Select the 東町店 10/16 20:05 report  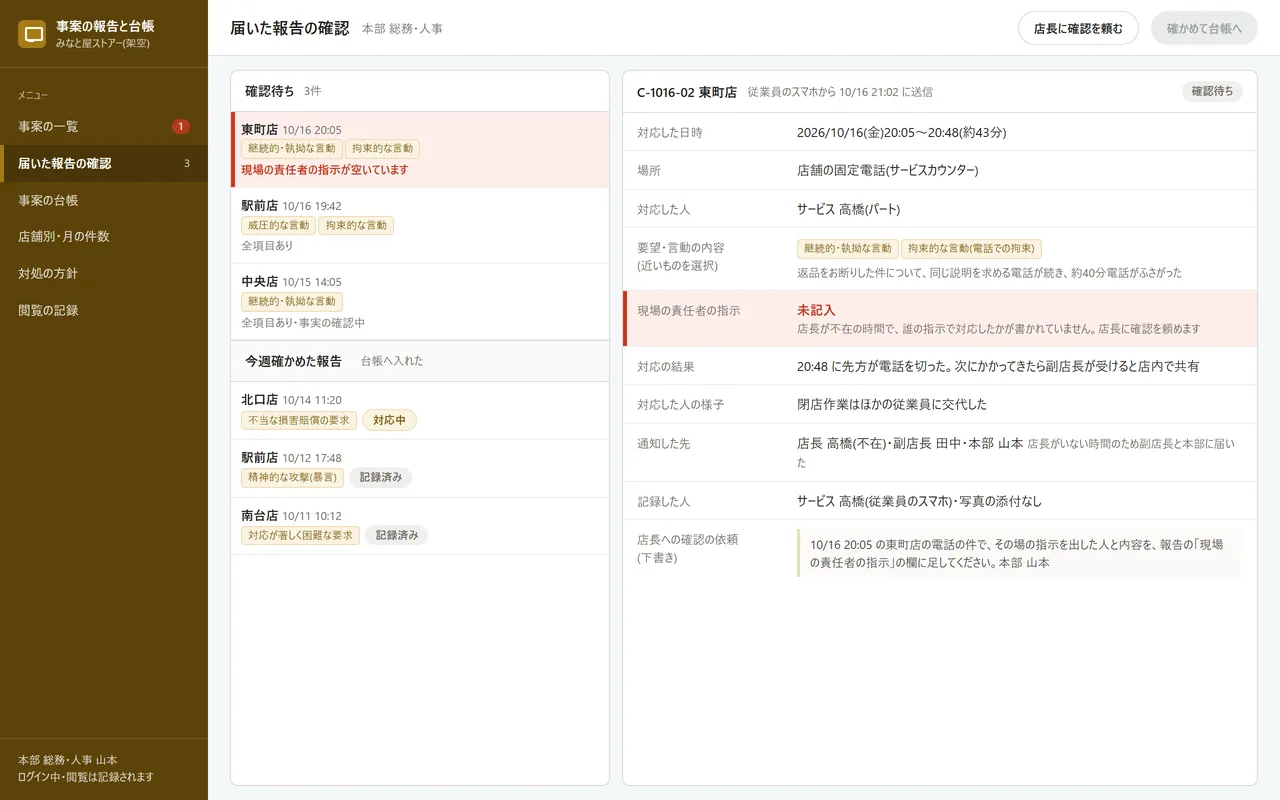(x=420, y=150)
